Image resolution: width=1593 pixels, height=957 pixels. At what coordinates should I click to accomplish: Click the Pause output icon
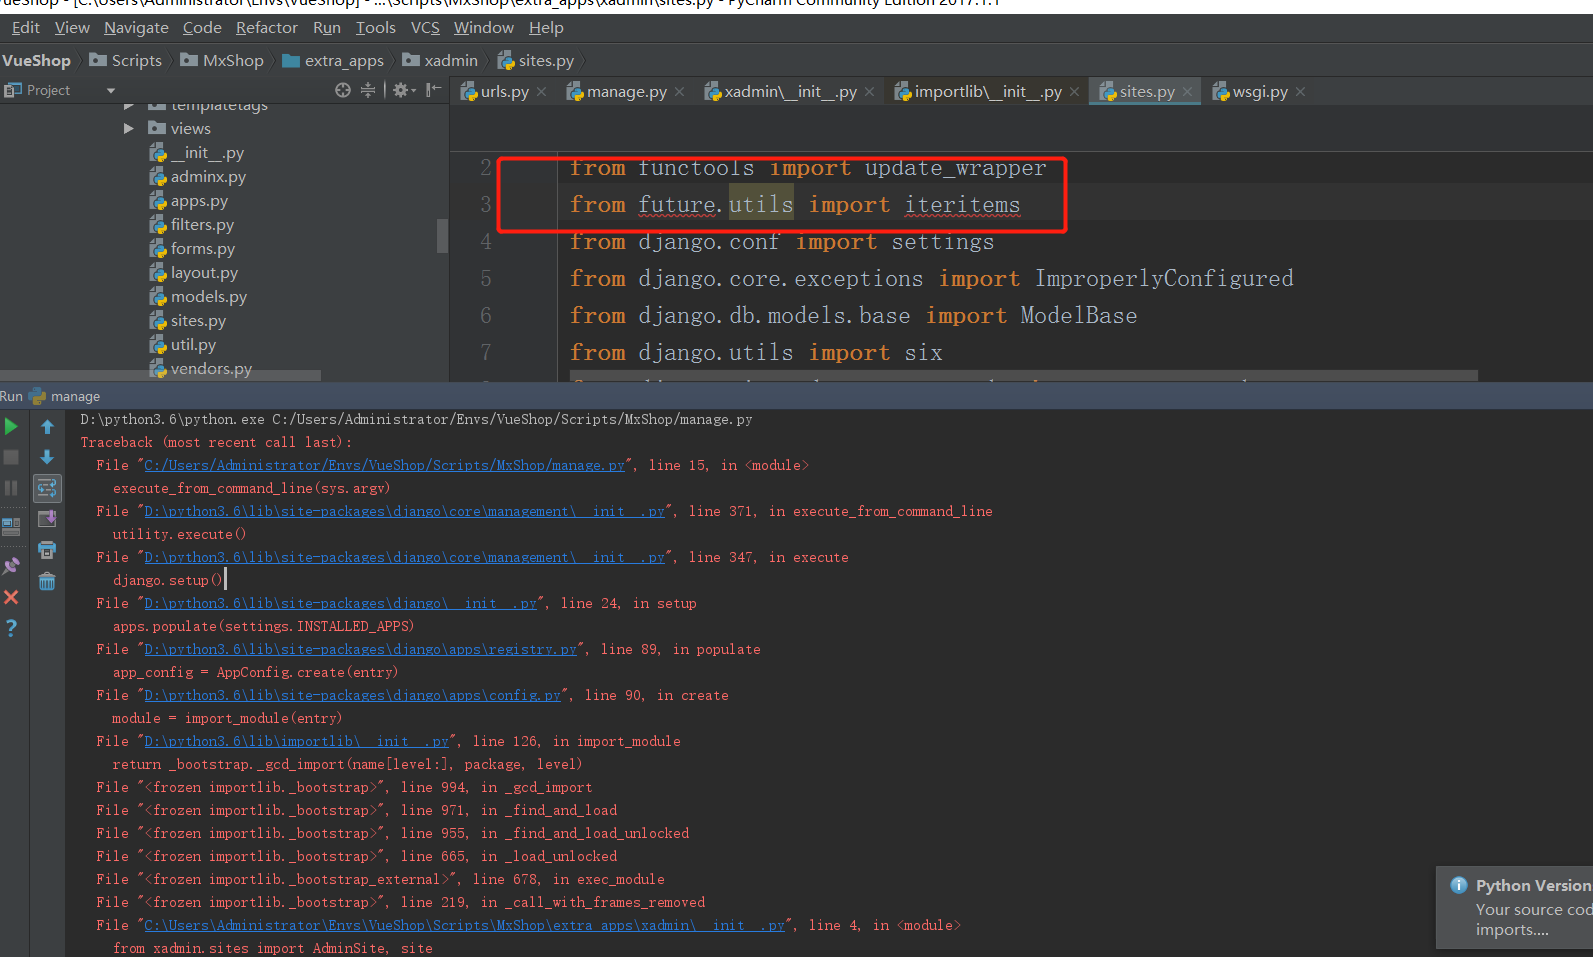pyautogui.click(x=11, y=488)
